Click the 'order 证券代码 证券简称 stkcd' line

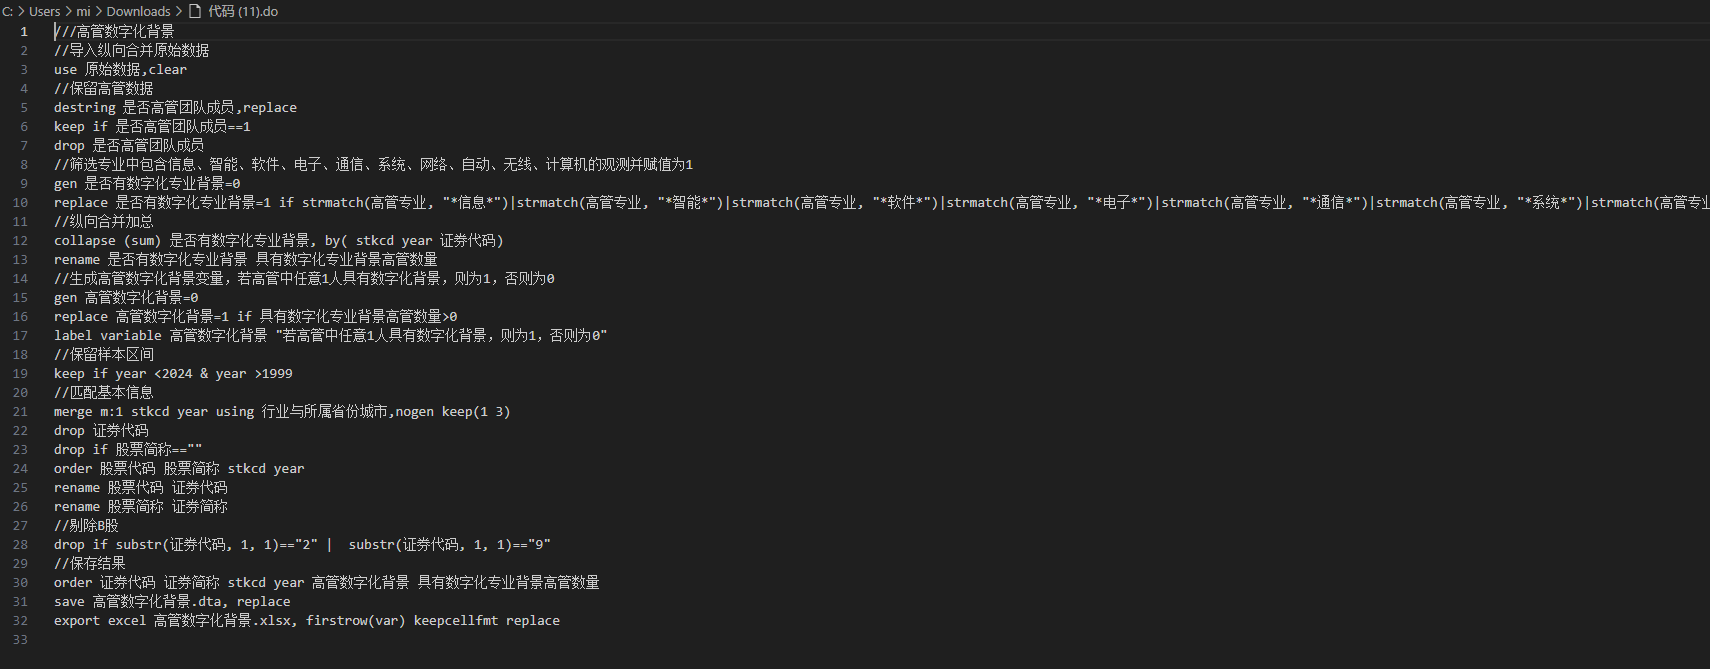[x=326, y=582]
